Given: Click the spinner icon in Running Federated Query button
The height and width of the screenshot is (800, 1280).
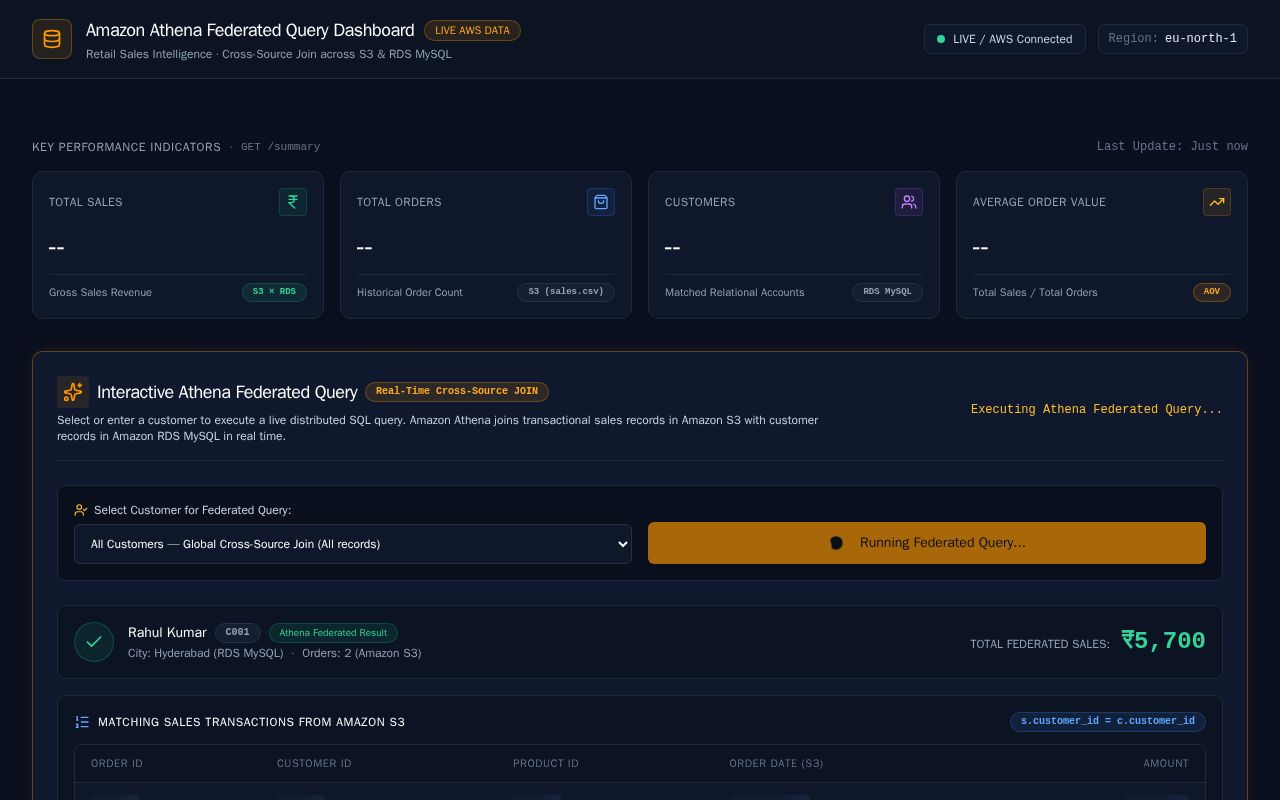Looking at the screenshot, I should 837,543.
